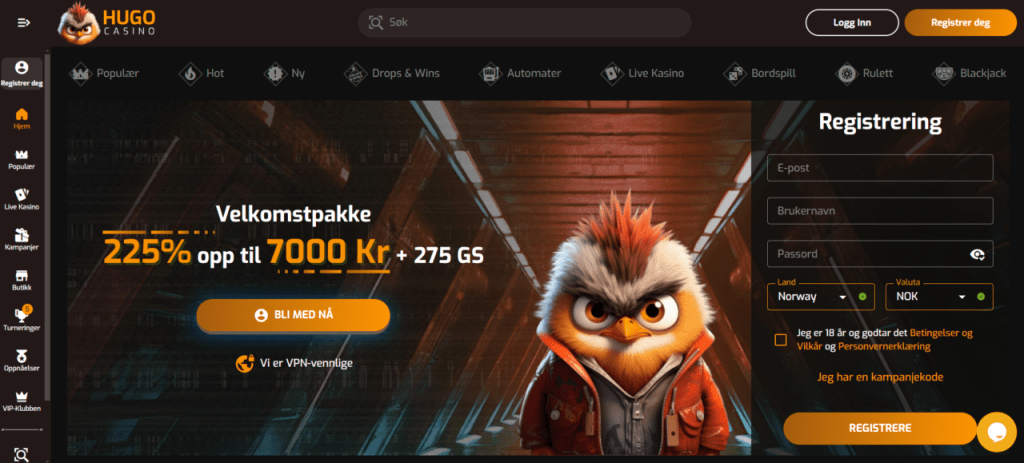Viewport: 1024px width, 463px height.
Task: Open the live chat bubble
Action: (997, 432)
